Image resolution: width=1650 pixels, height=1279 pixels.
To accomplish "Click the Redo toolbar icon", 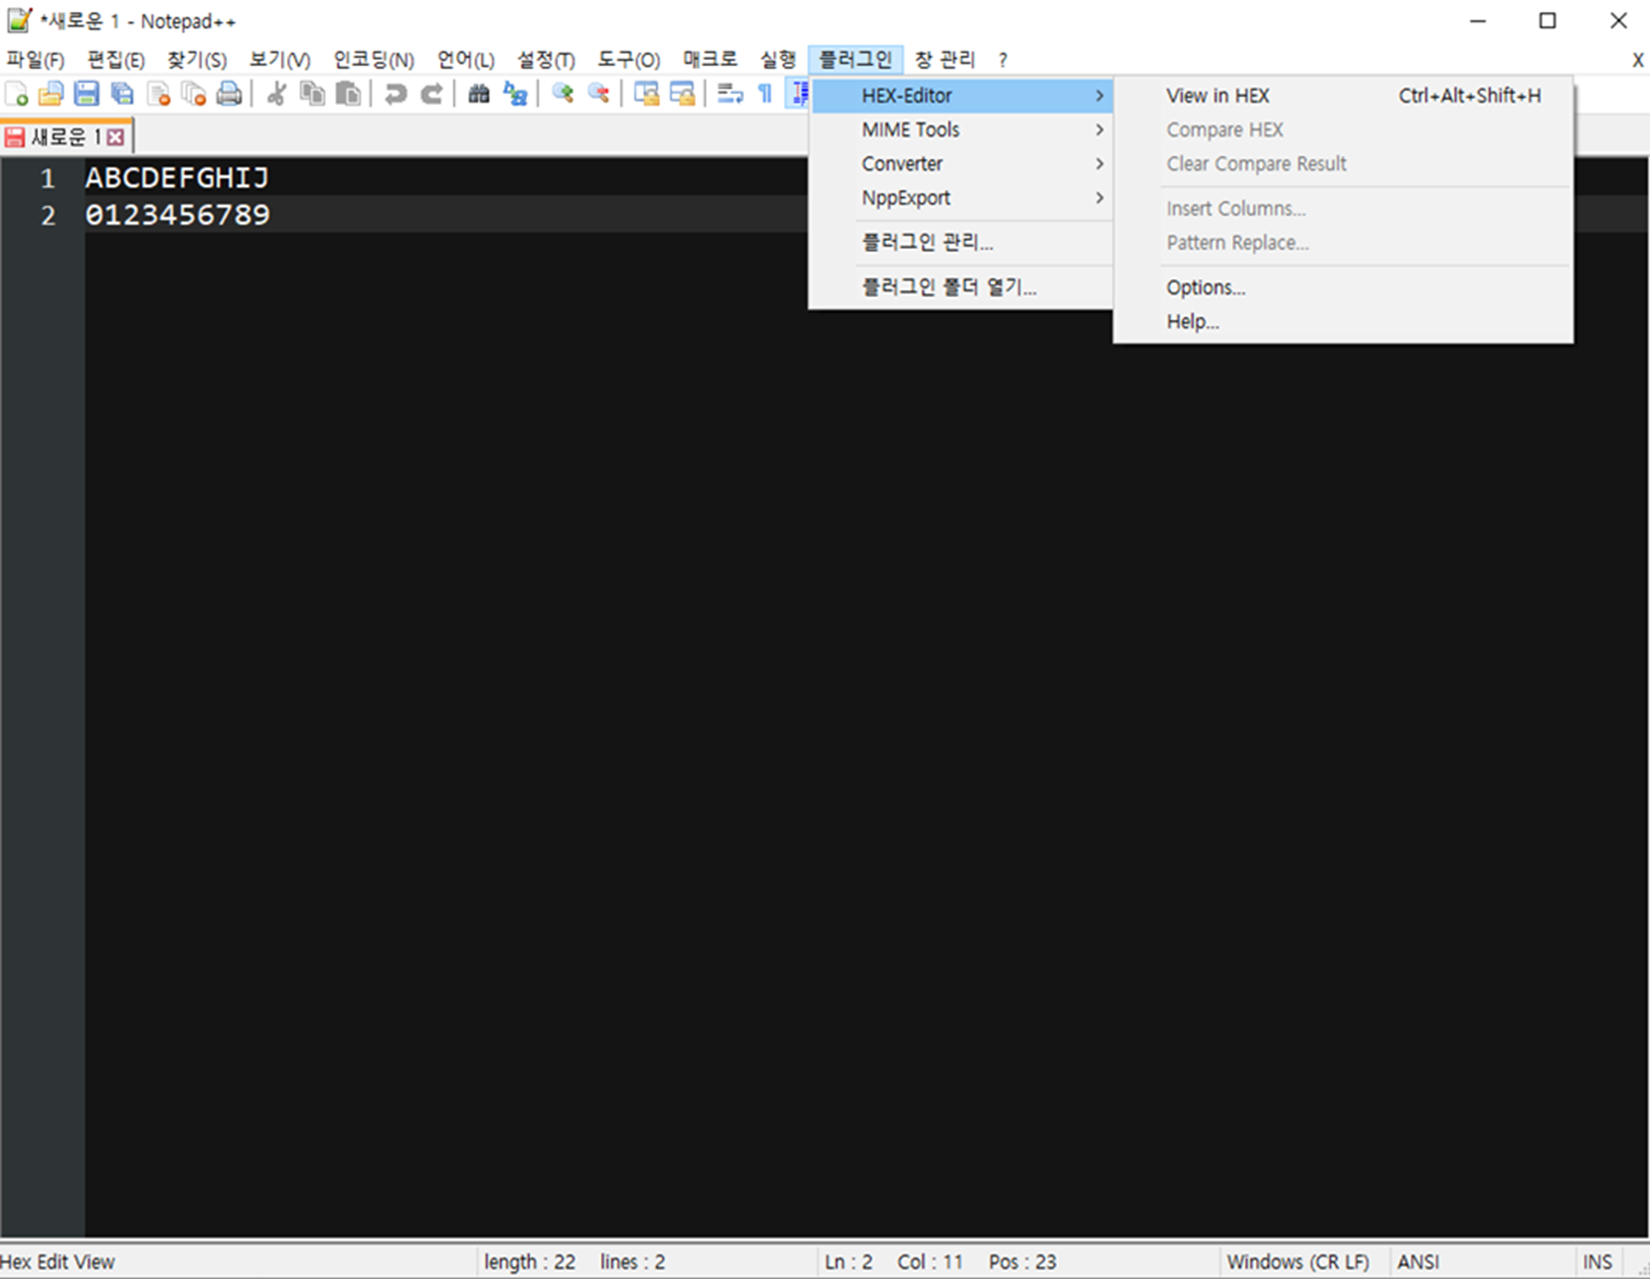I will pos(431,94).
